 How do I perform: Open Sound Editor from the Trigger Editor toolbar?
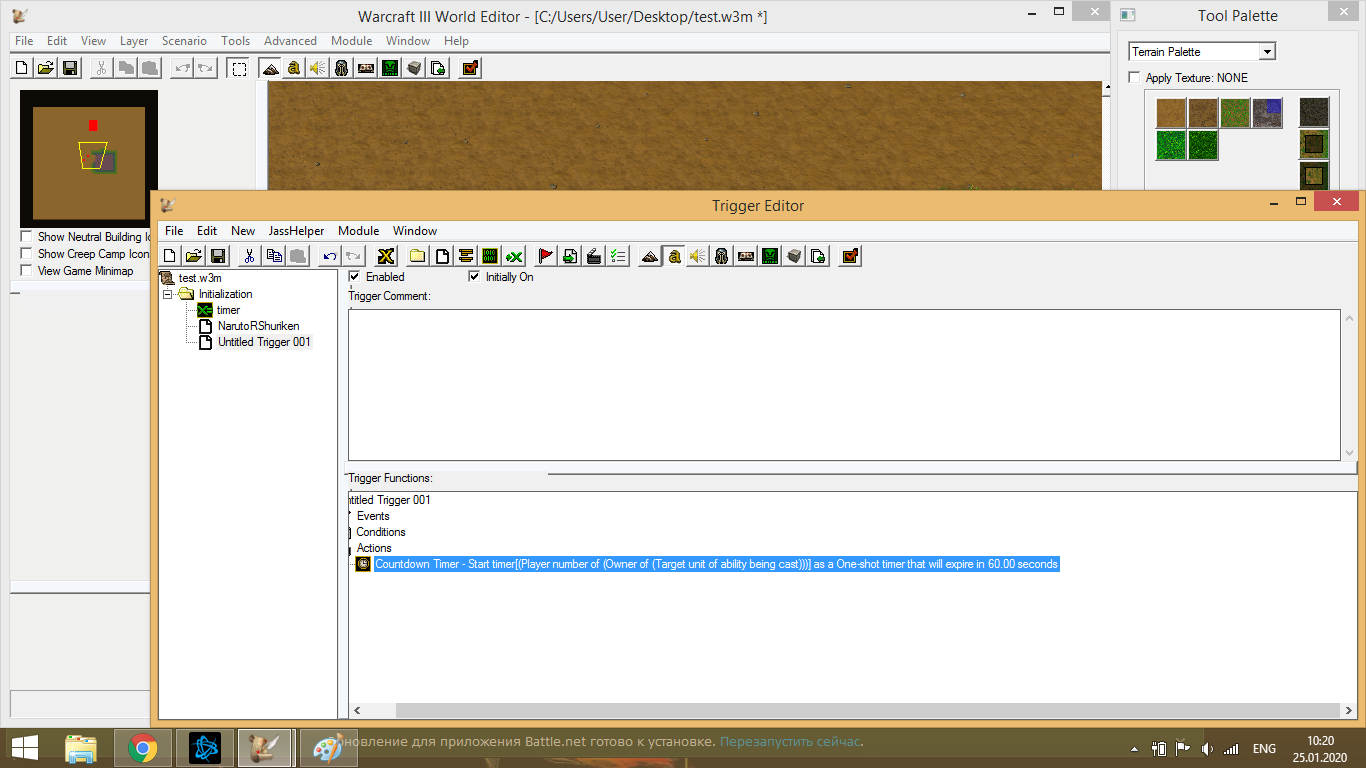[x=698, y=256]
